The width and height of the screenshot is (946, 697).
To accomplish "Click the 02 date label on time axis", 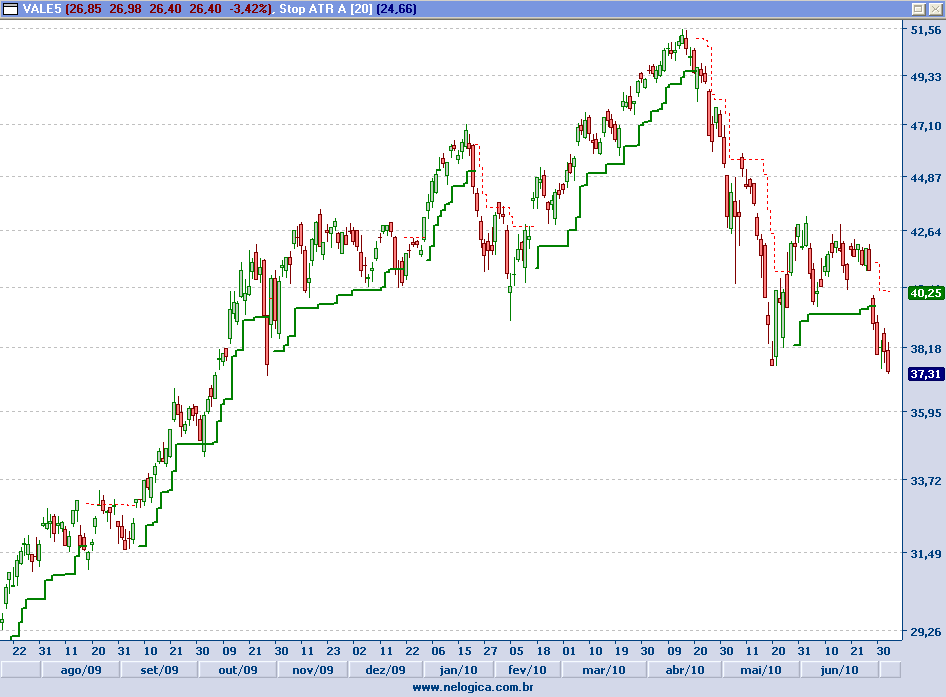I will click(359, 651).
